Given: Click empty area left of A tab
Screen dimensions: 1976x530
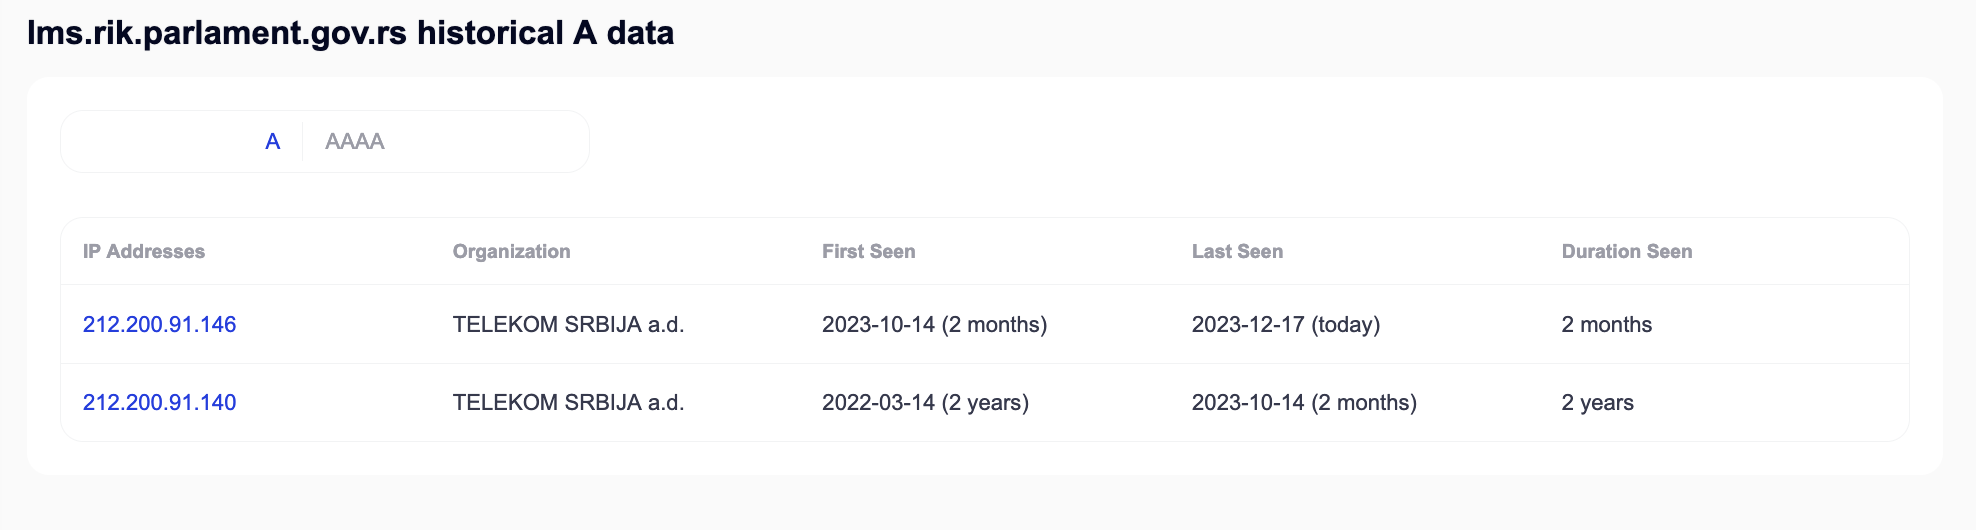Looking at the screenshot, I should point(160,142).
